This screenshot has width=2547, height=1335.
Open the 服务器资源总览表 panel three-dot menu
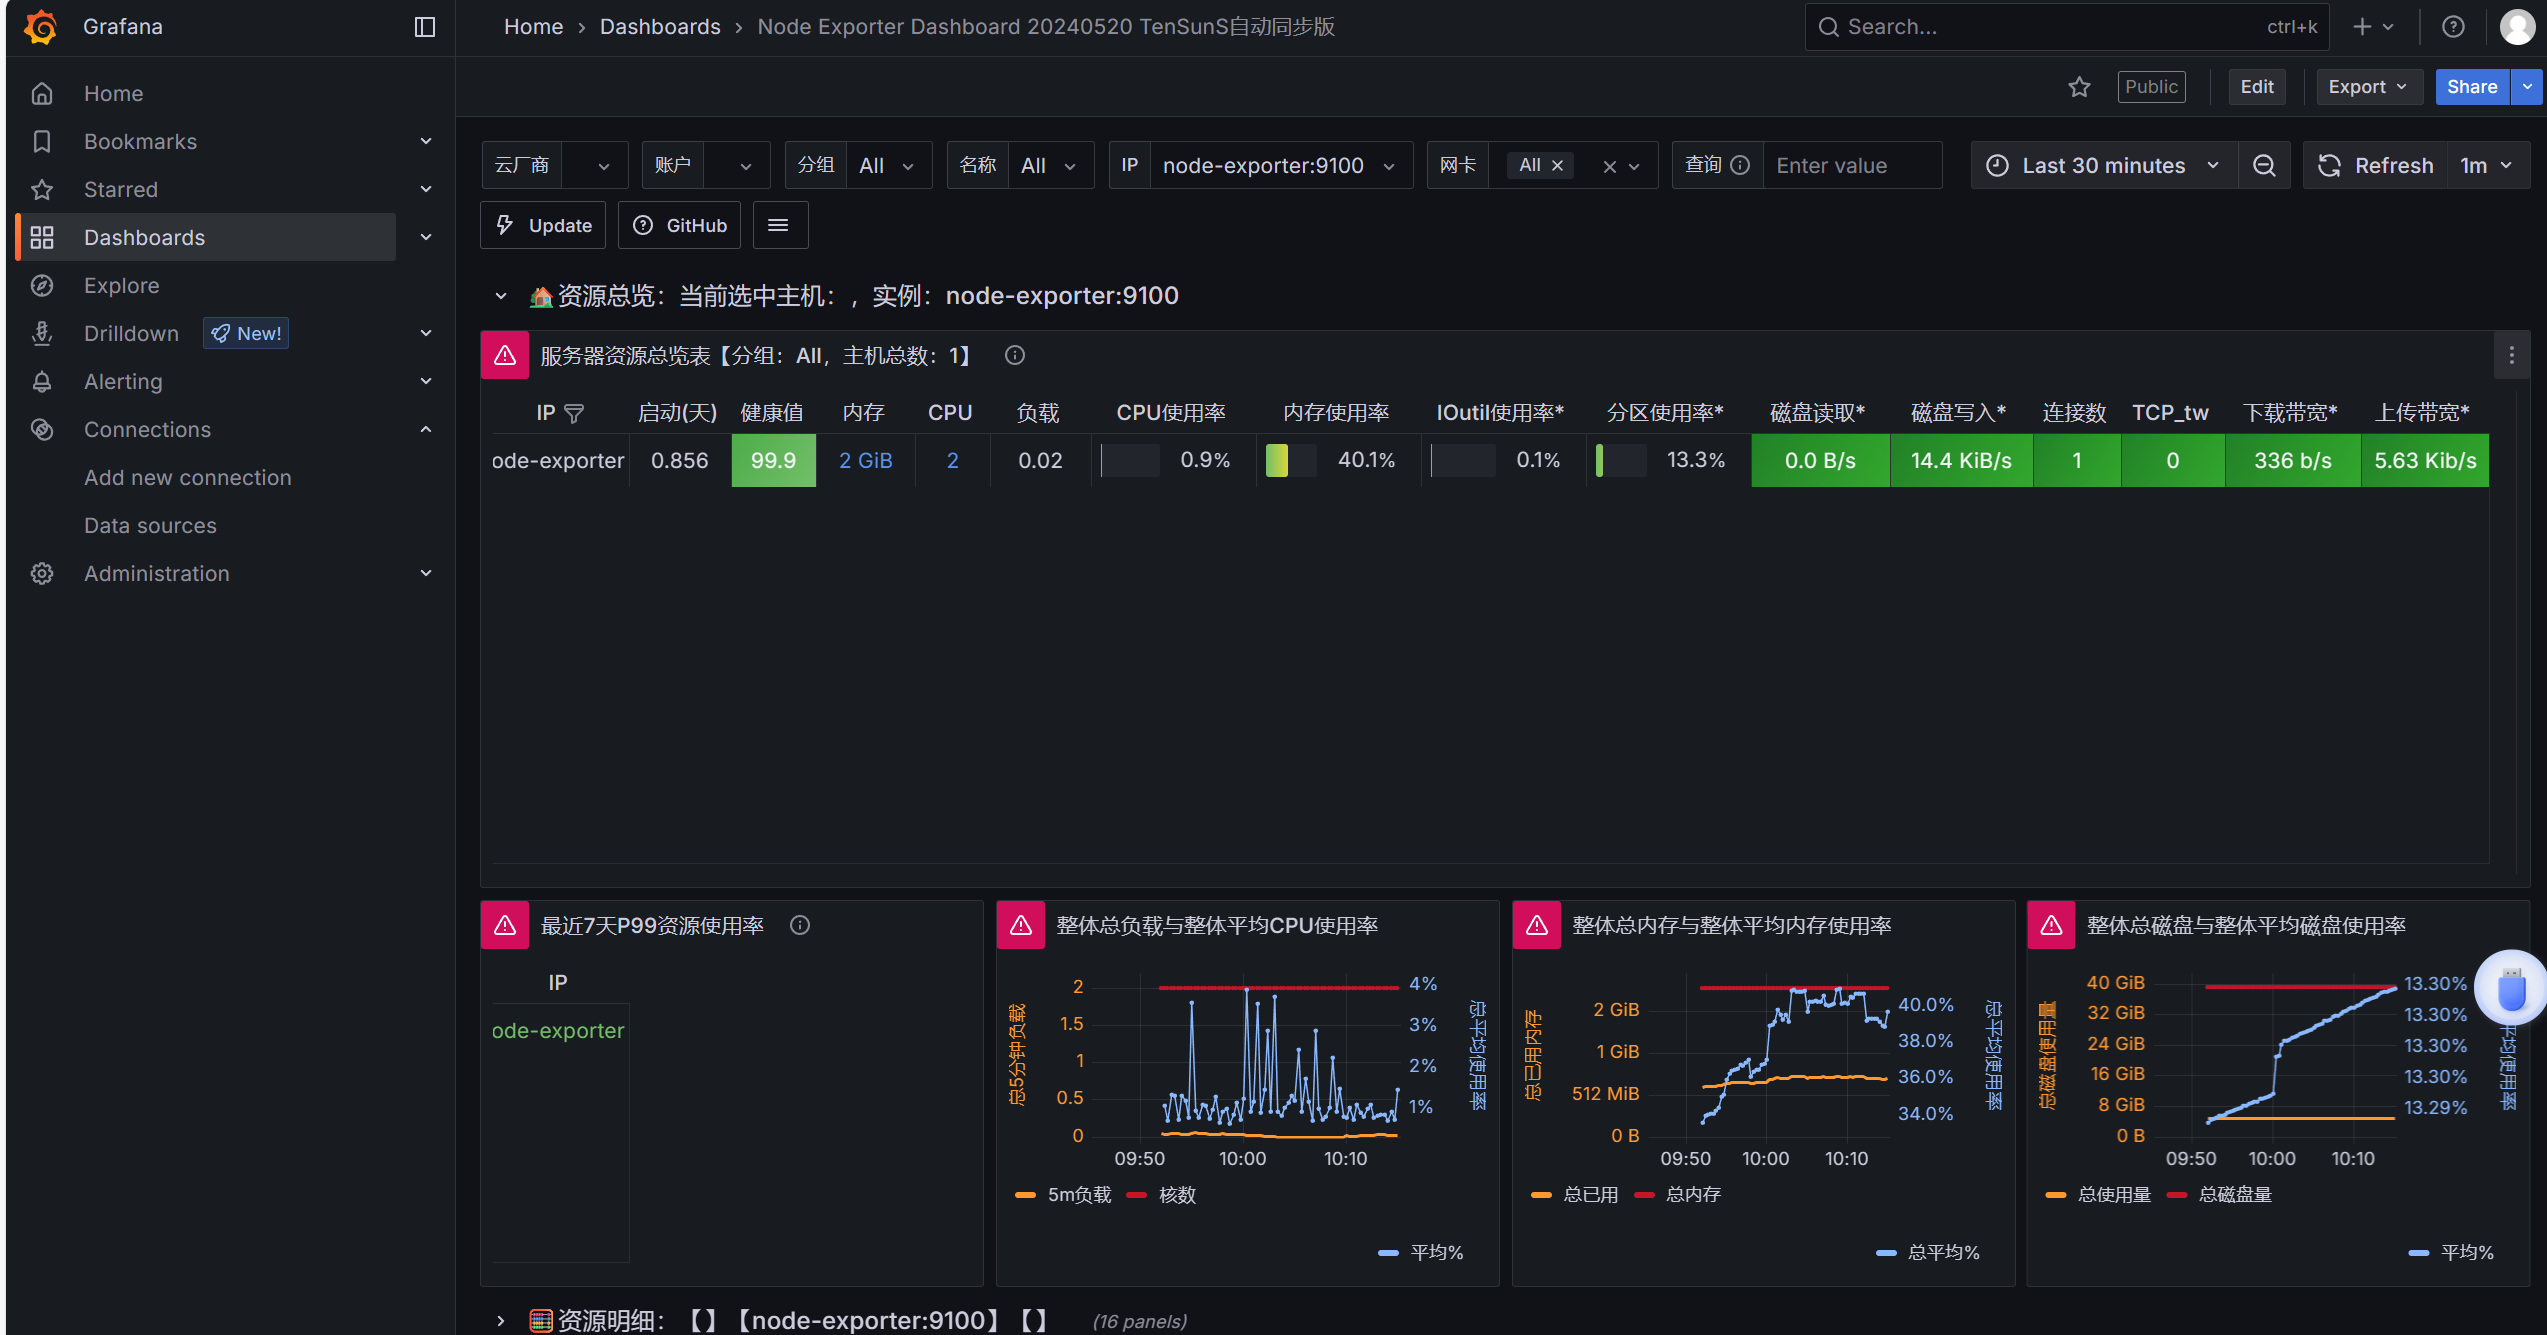click(2511, 355)
